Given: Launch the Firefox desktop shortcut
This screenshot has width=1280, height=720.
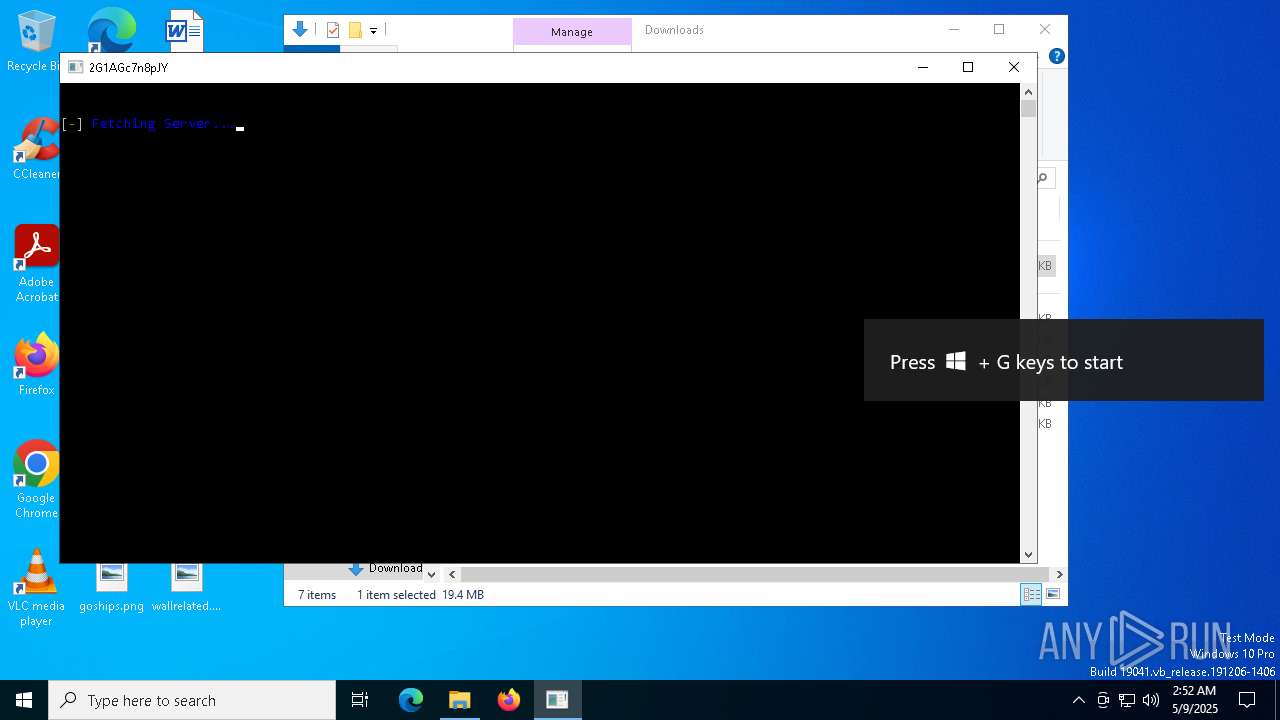Looking at the screenshot, I should 36,364.
